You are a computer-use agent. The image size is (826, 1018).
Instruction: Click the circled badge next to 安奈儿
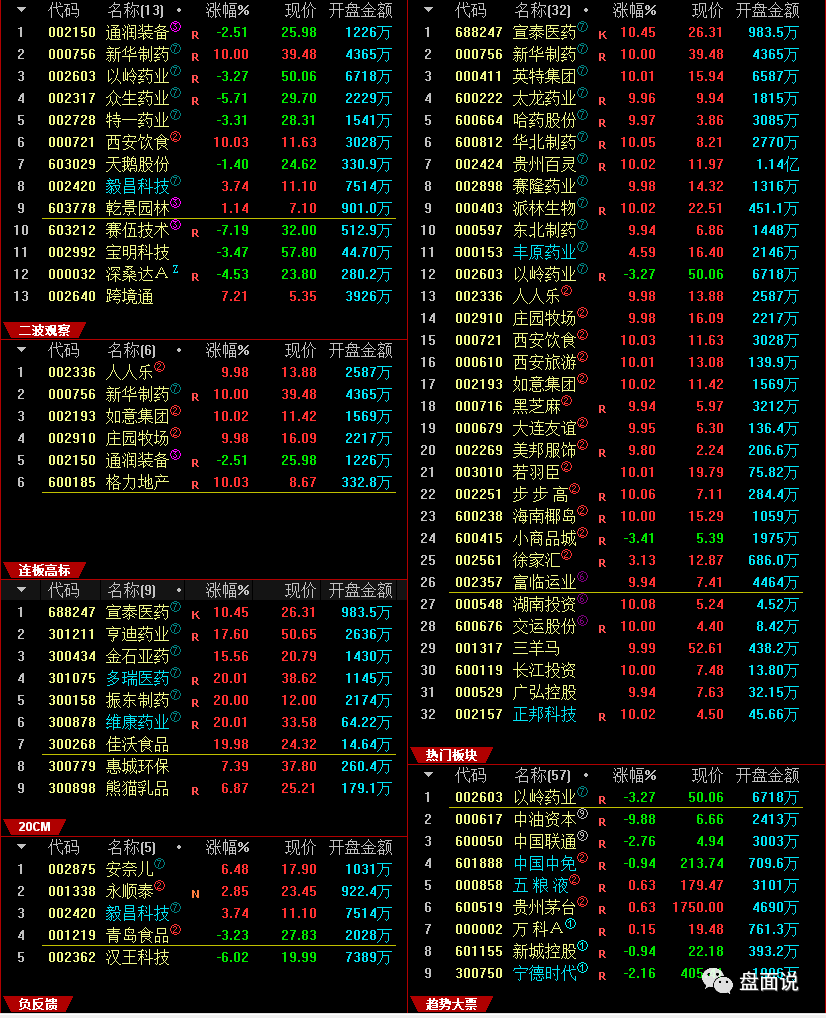coord(160,864)
